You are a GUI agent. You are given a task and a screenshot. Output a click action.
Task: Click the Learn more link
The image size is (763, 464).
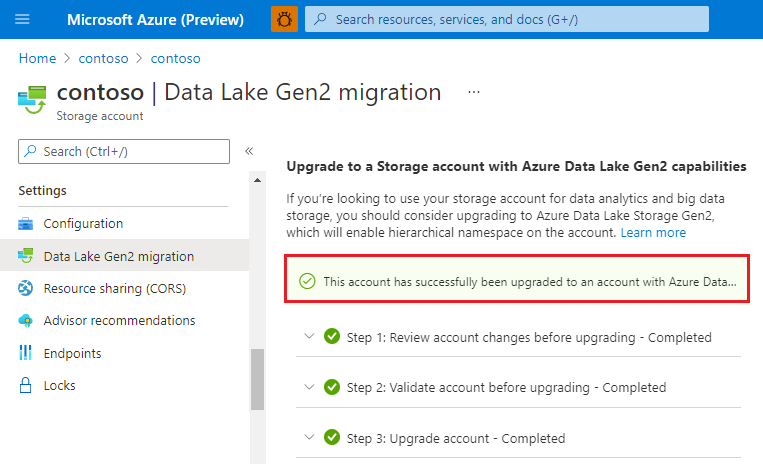pos(653,232)
